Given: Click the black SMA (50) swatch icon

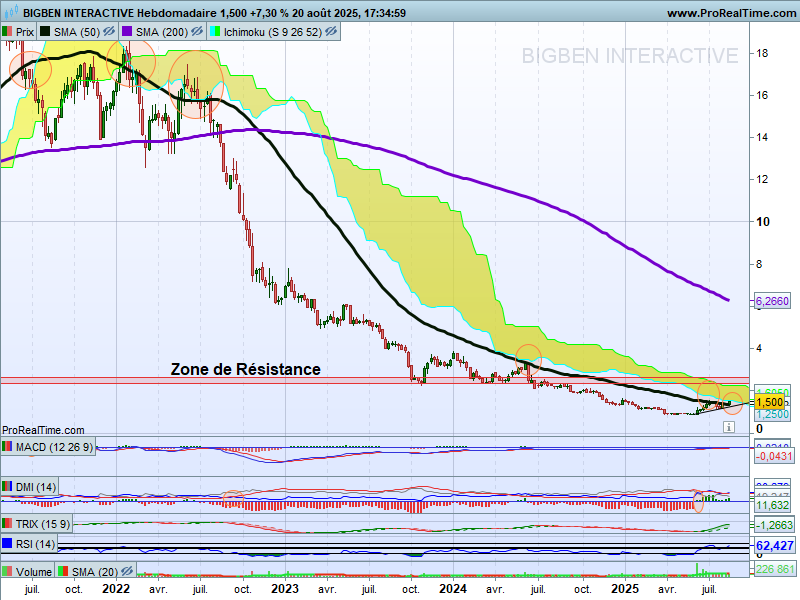Looking at the screenshot, I should (44, 30).
